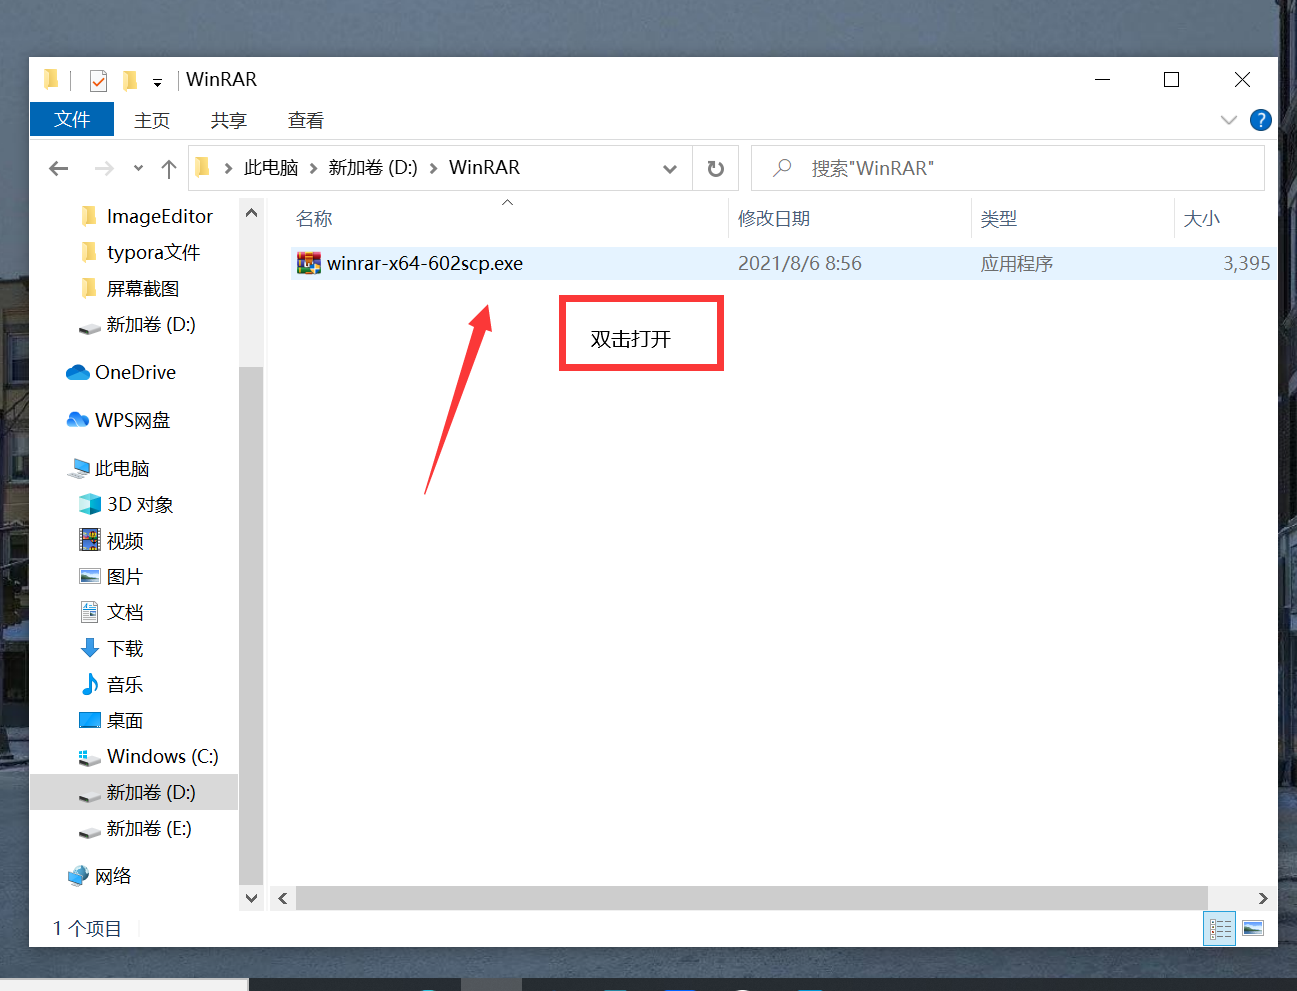The width and height of the screenshot is (1297, 991).
Task: Switch to large thumbnail view via status bar icon
Action: click(x=1253, y=928)
